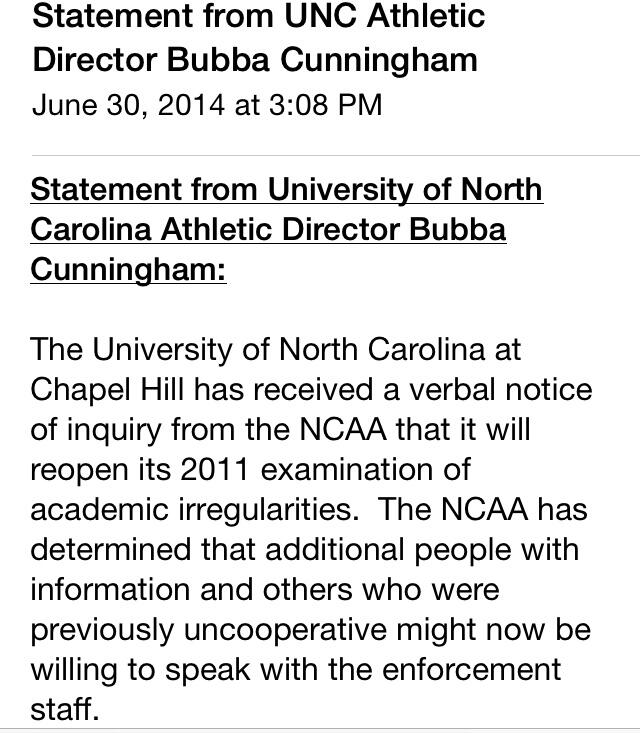Click the phrase 'information and others who were'
This screenshot has width=640, height=733.
coord(265,589)
